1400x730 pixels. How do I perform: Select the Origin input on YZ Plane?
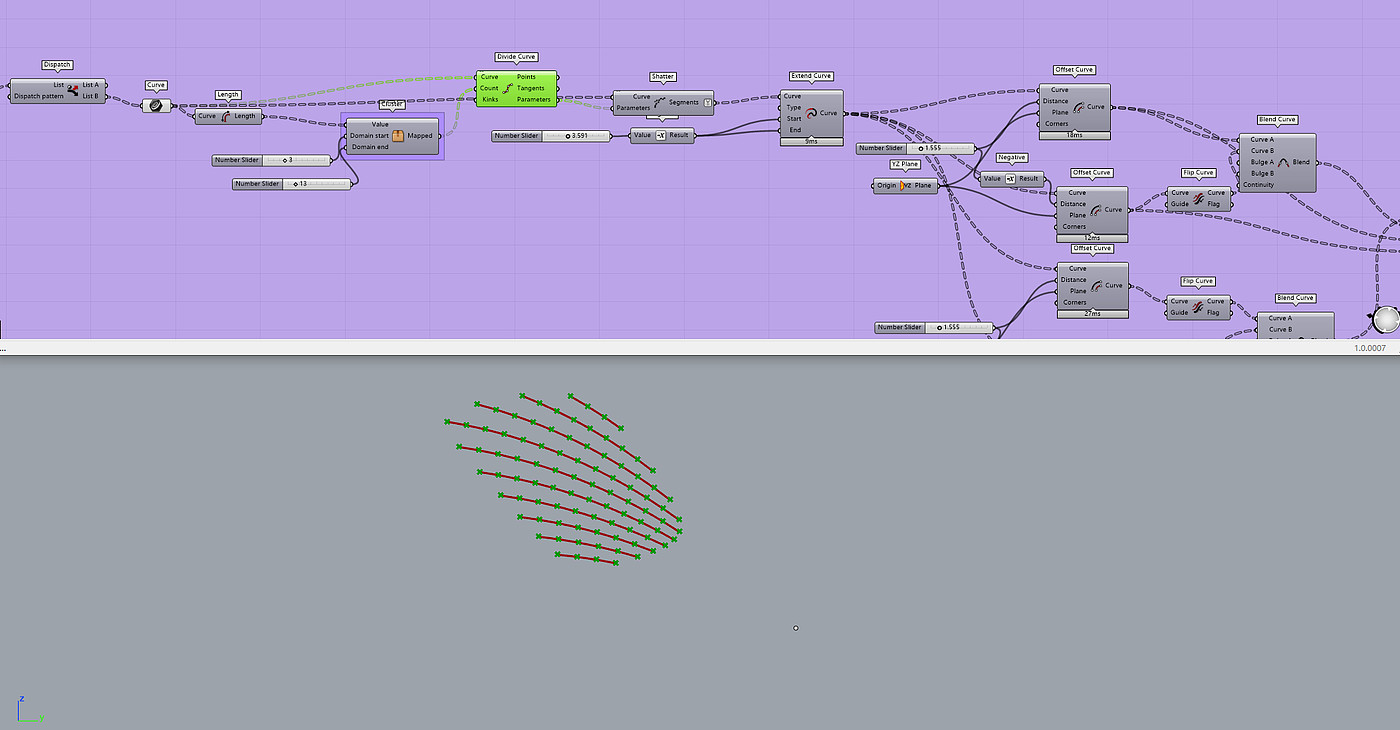(887, 185)
